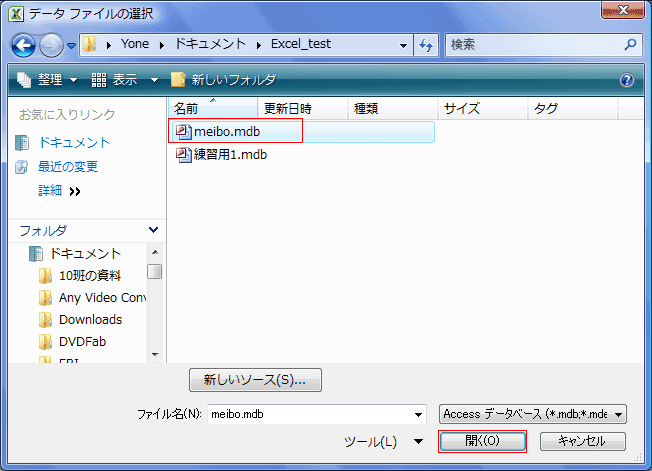Viewport: 652px width, 471px height.
Task: Expand the ファイル名 dropdown arrow
Action: [418, 414]
